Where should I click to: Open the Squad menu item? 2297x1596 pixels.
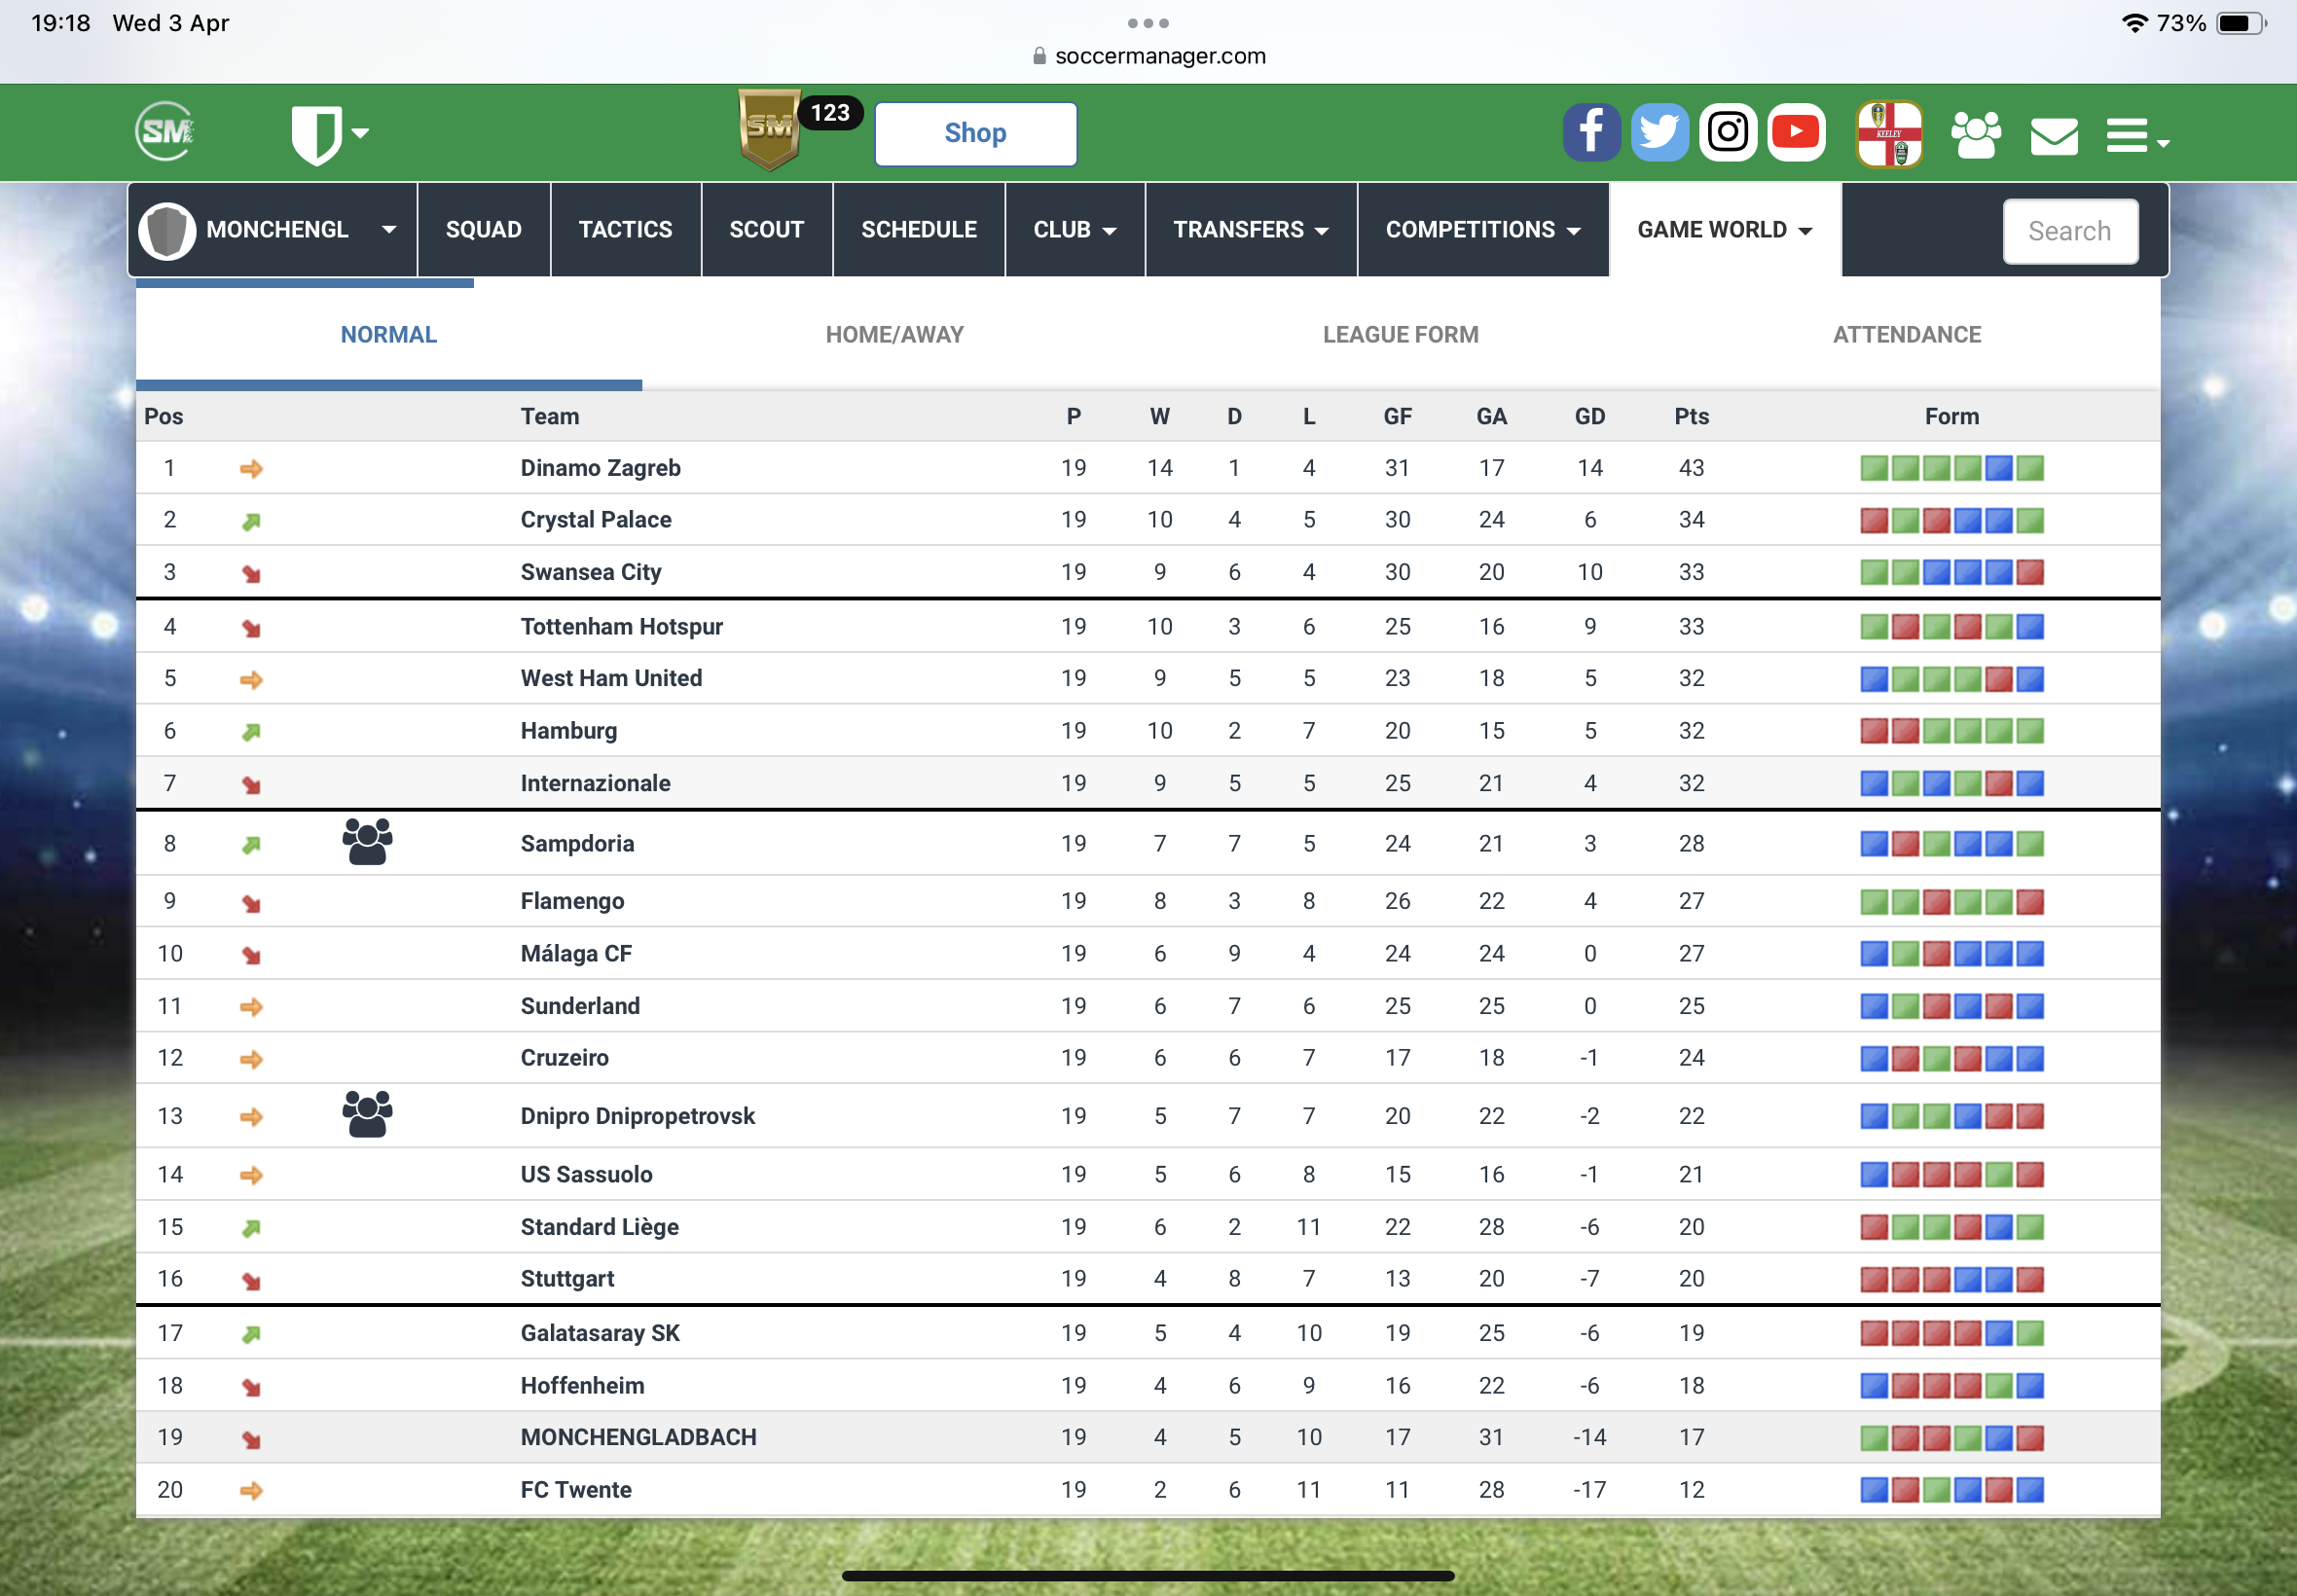pyautogui.click(x=483, y=230)
